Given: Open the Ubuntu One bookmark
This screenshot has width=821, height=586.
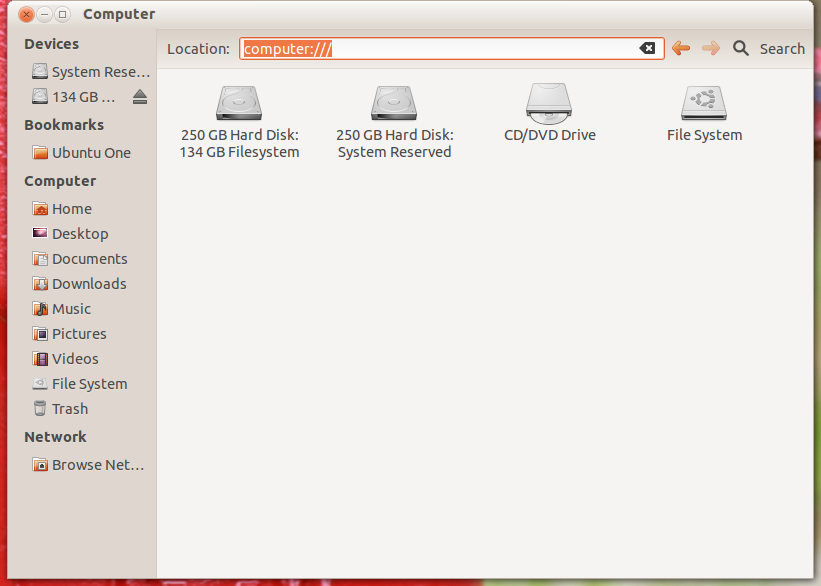Looking at the screenshot, I should [90, 153].
